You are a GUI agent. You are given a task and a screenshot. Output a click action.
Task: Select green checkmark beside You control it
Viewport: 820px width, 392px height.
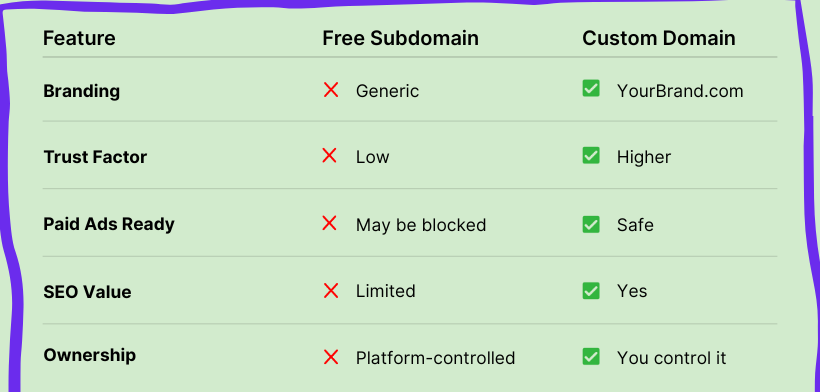tap(591, 356)
